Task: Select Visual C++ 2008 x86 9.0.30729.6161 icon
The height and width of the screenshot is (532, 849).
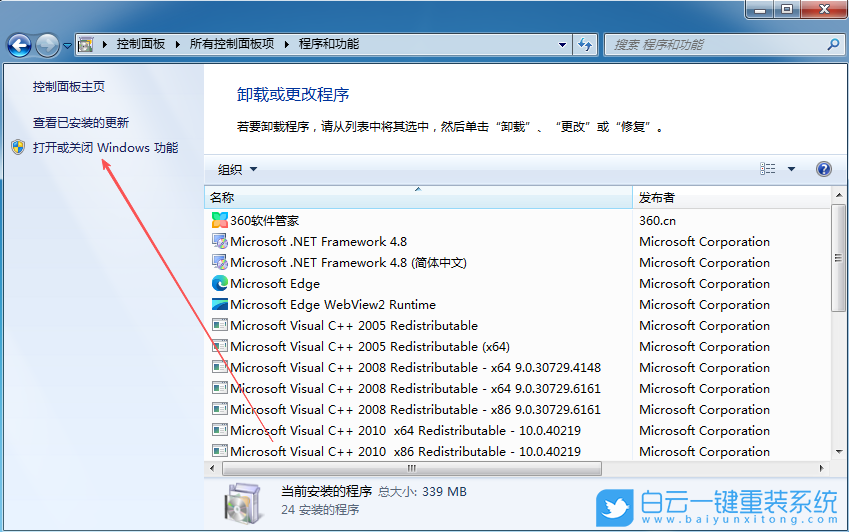Action: point(220,410)
